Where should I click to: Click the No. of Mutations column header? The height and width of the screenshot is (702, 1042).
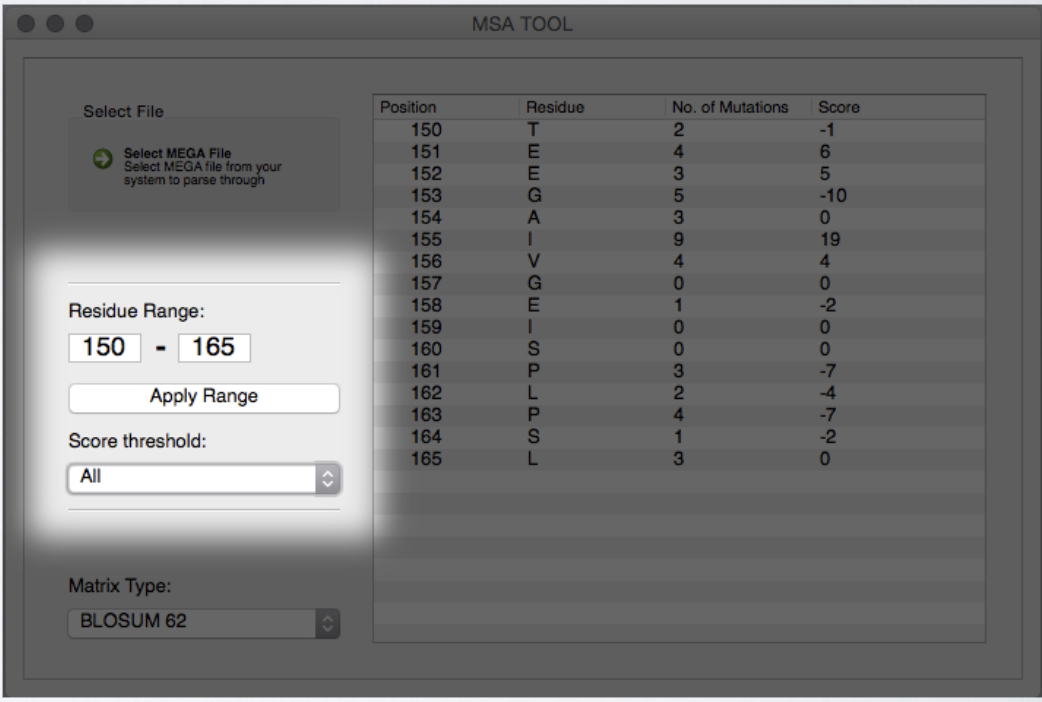(738, 107)
